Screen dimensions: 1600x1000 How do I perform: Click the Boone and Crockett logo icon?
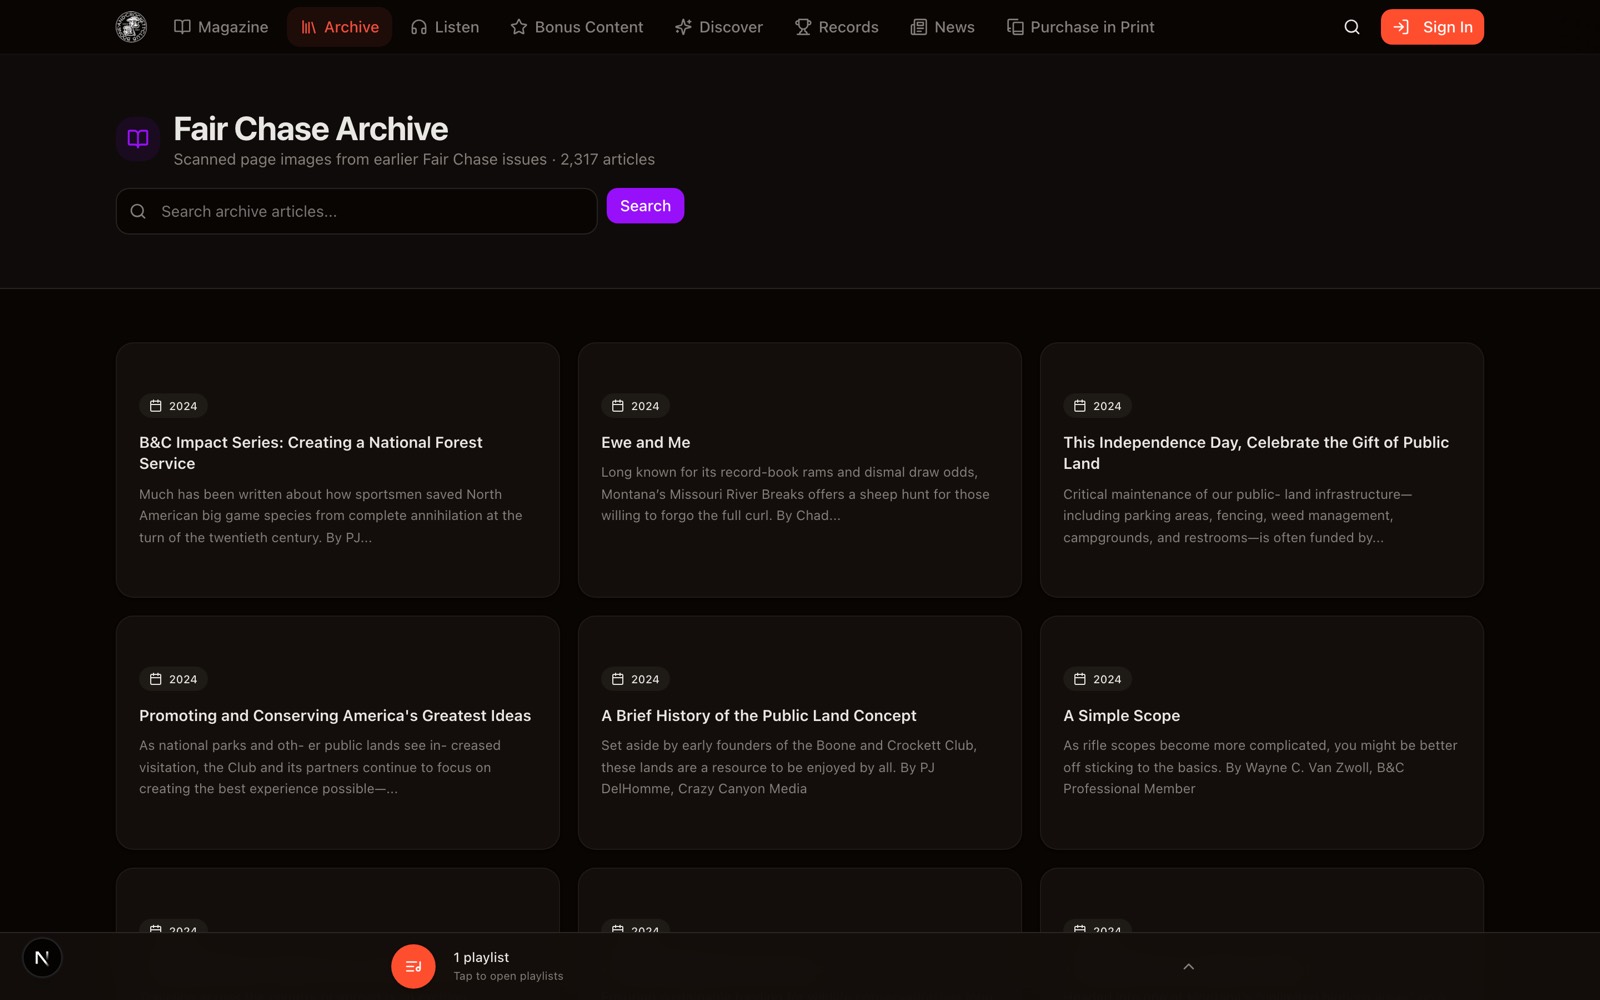(131, 27)
